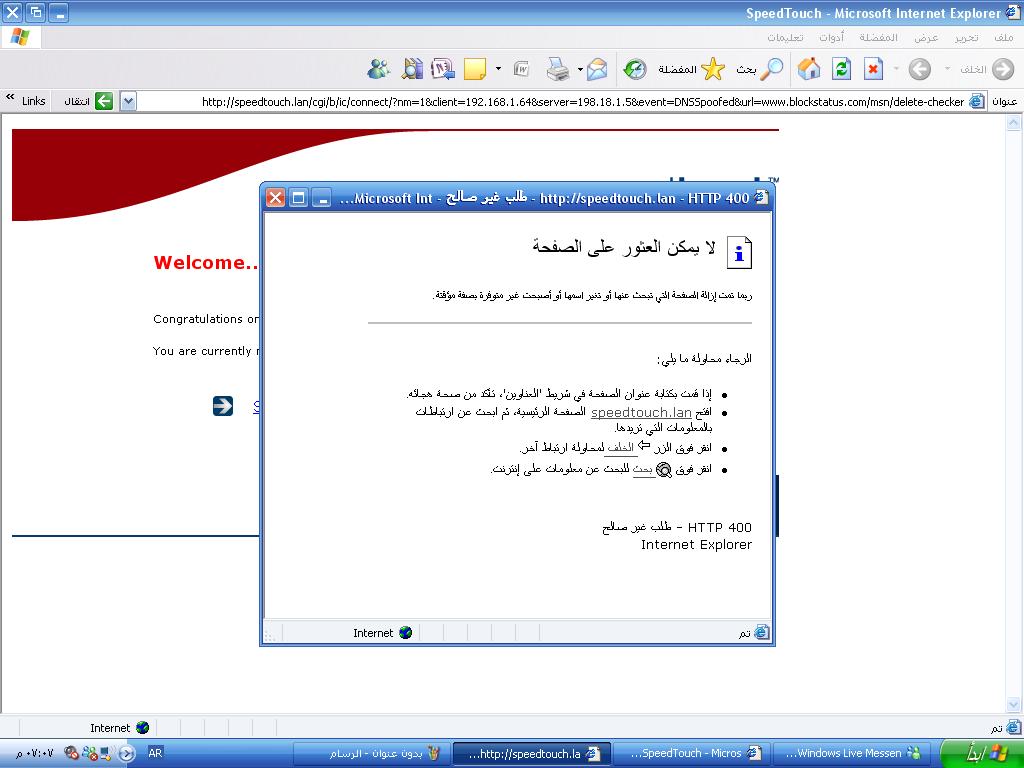Image resolution: width=1024 pixels, height=768 pixels.
Task: Close the HTTP 400 popup window
Action: click(276, 198)
